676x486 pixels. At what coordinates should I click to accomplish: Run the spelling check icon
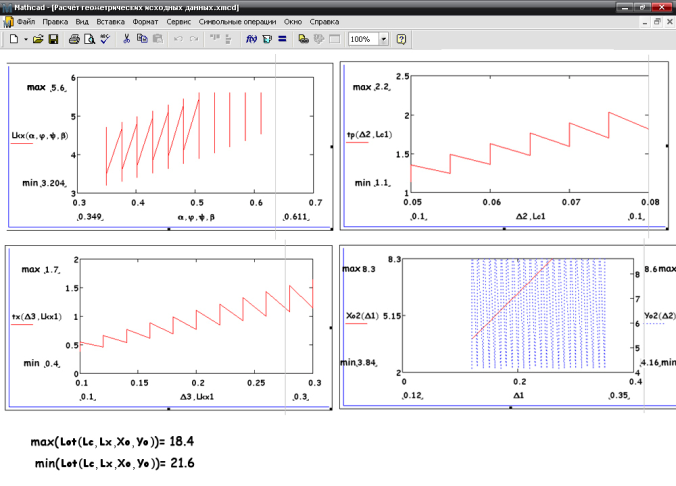pyautogui.click(x=104, y=39)
